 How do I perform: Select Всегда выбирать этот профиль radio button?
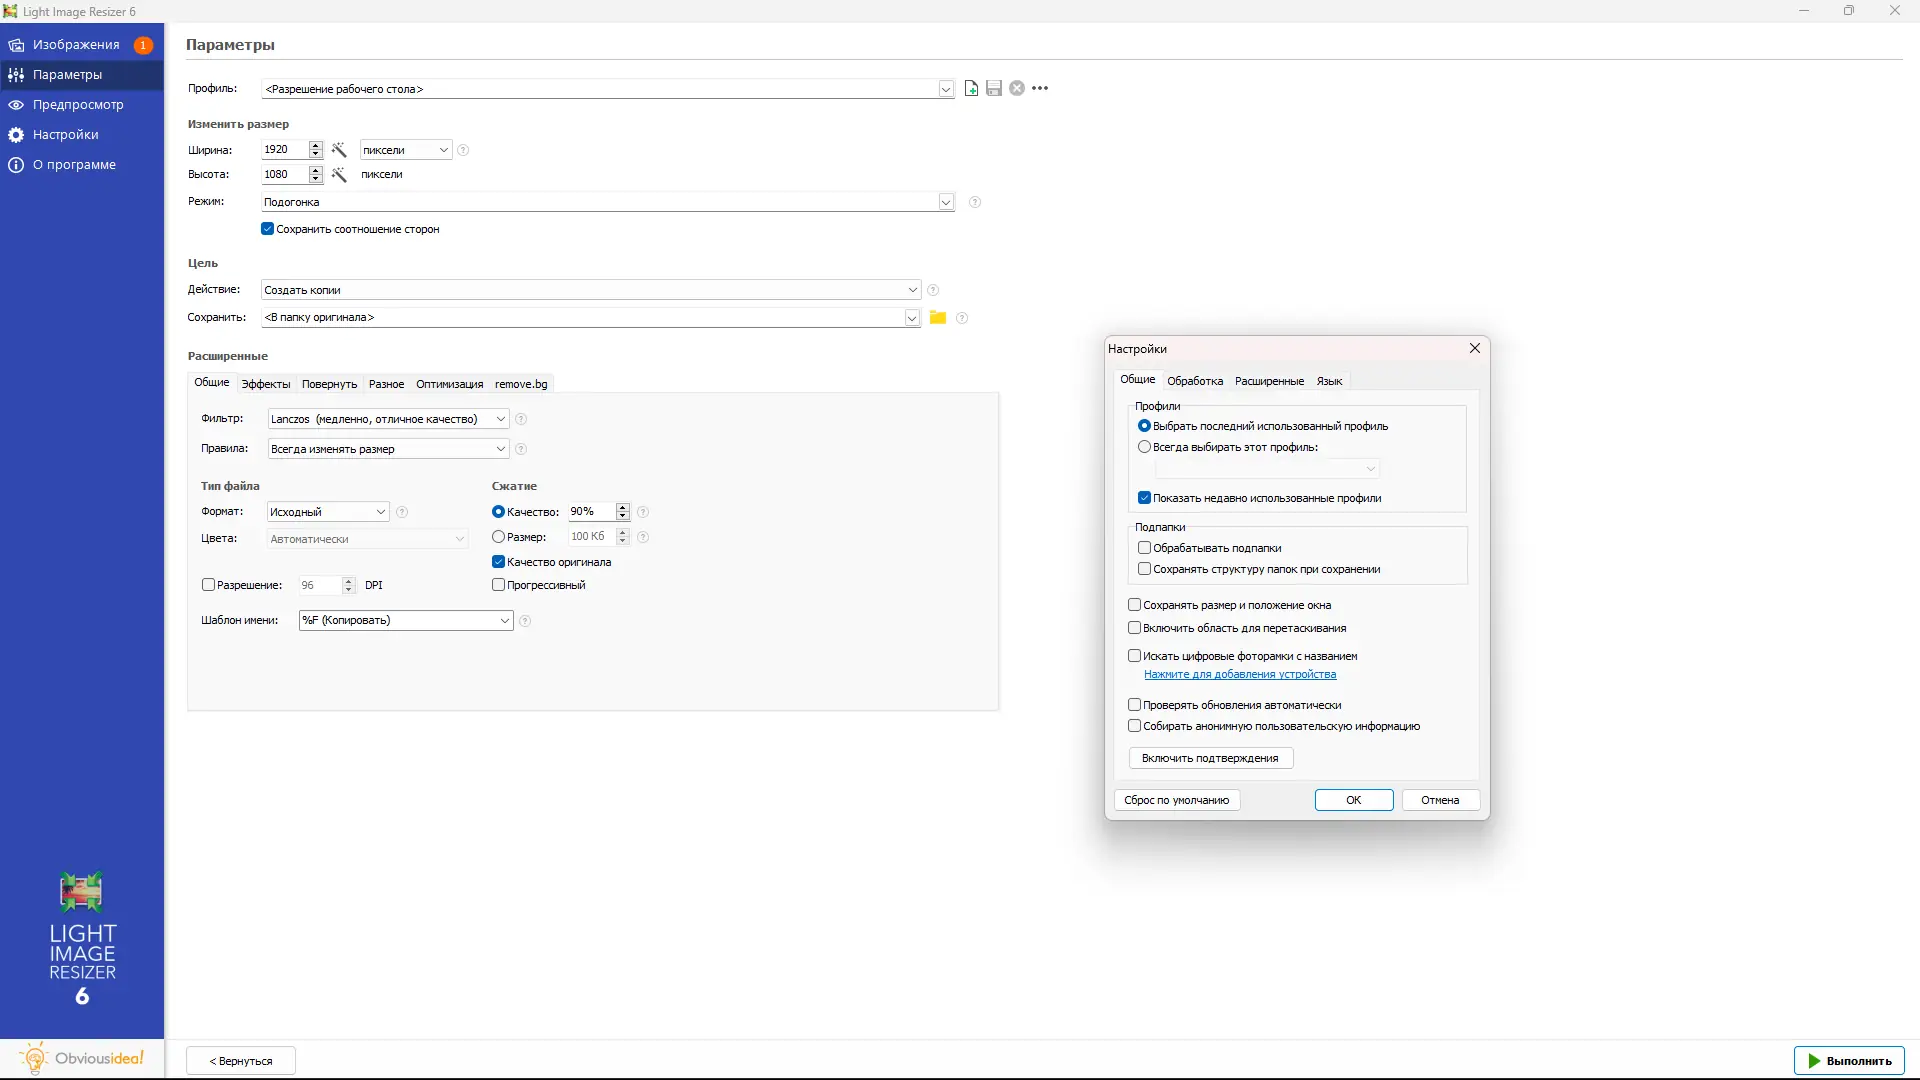click(x=1145, y=447)
